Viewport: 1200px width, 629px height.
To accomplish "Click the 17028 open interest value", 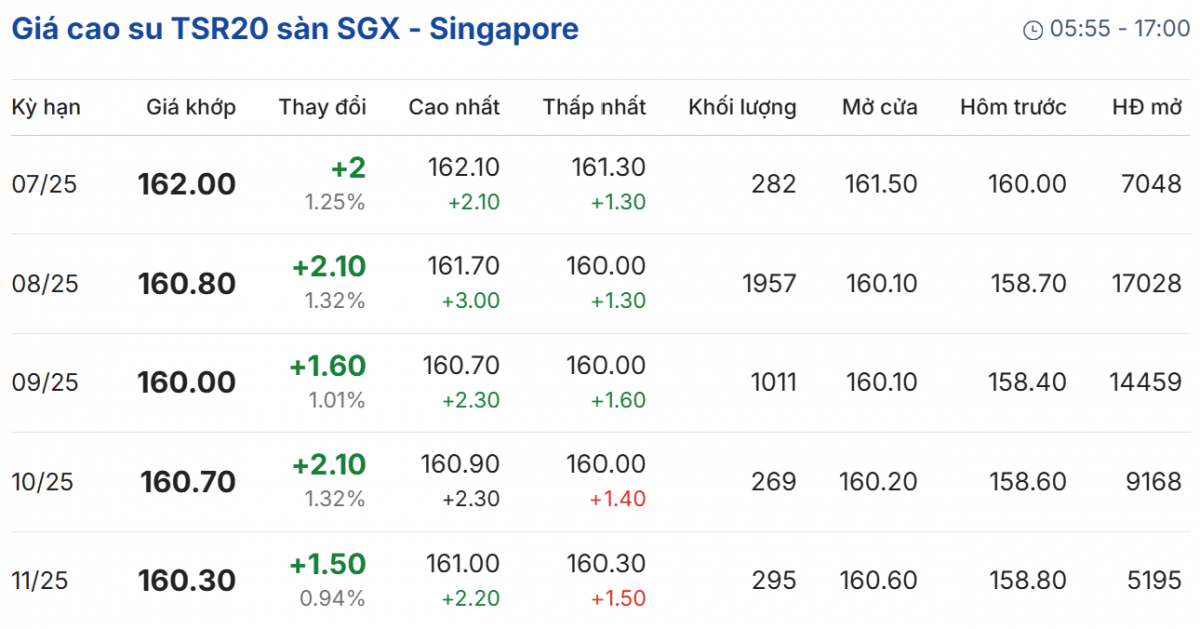I will (x=1145, y=284).
